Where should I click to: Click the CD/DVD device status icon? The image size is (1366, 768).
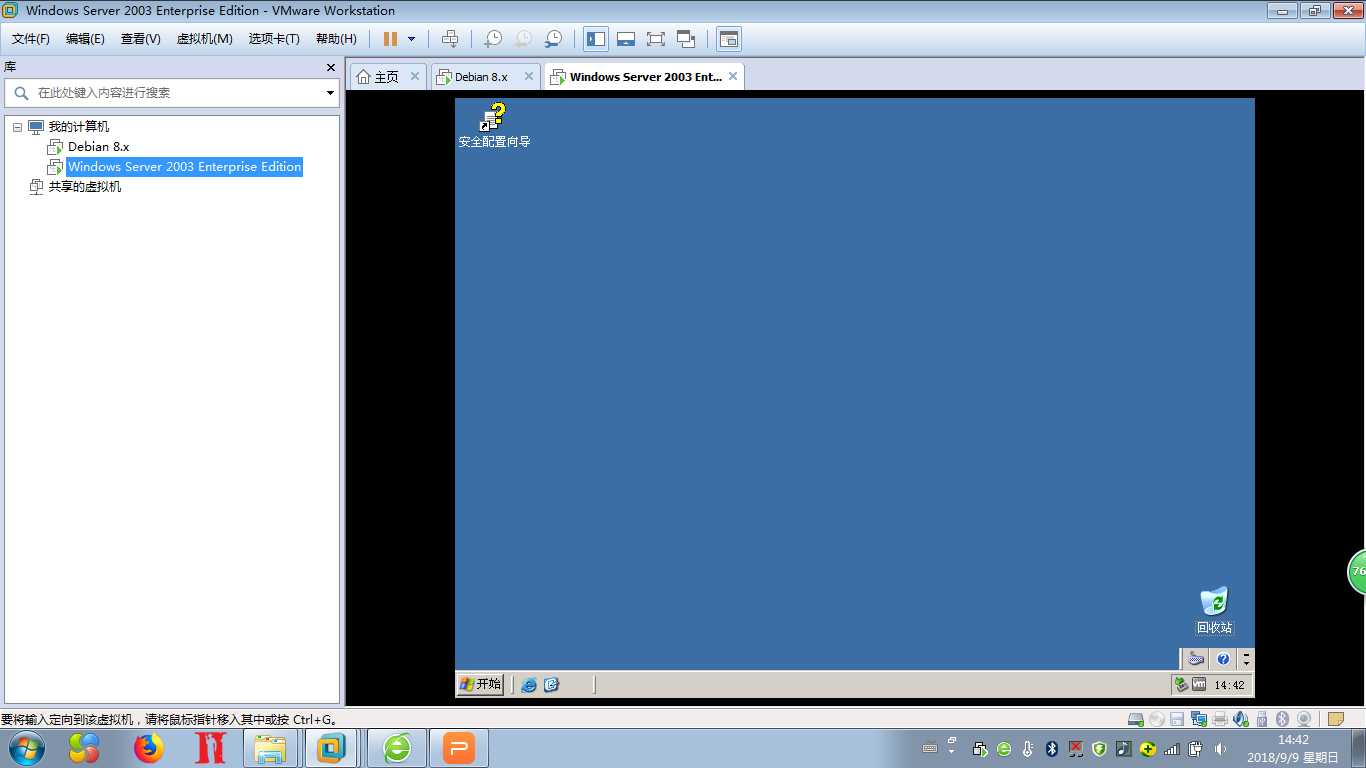click(x=1157, y=719)
